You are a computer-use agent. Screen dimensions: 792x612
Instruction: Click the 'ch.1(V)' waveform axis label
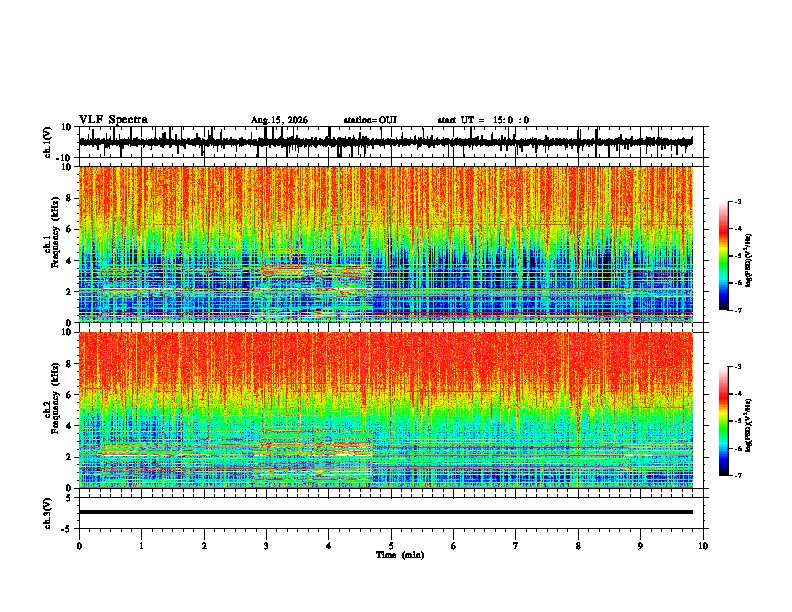(x=48, y=142)
